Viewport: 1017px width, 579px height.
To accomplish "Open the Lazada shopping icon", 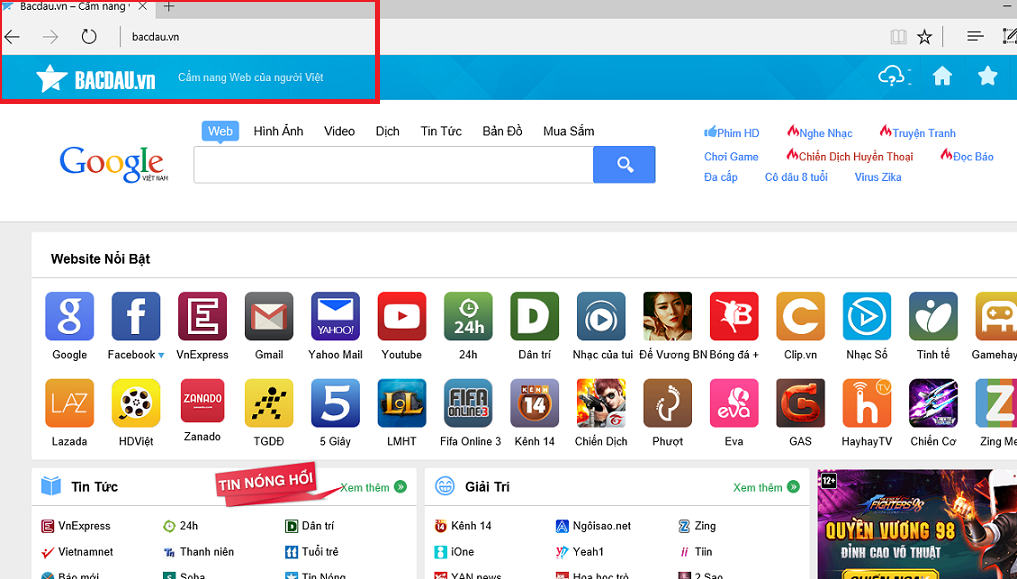I will coord(69,403).
